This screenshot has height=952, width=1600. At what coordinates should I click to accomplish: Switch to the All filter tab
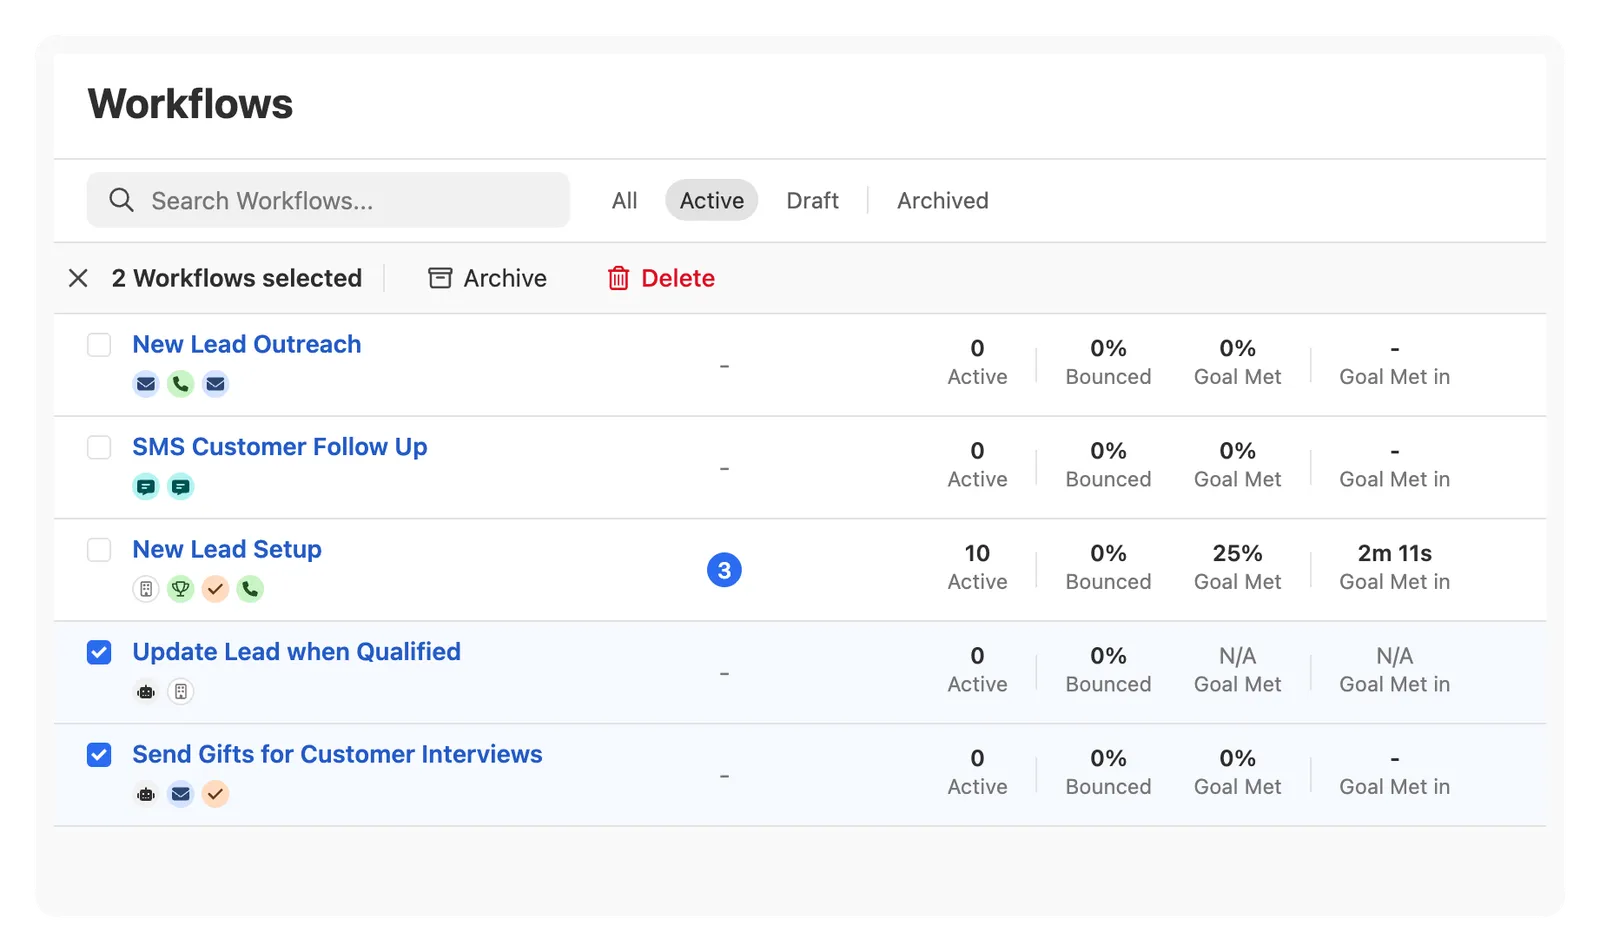pos(624,200)
